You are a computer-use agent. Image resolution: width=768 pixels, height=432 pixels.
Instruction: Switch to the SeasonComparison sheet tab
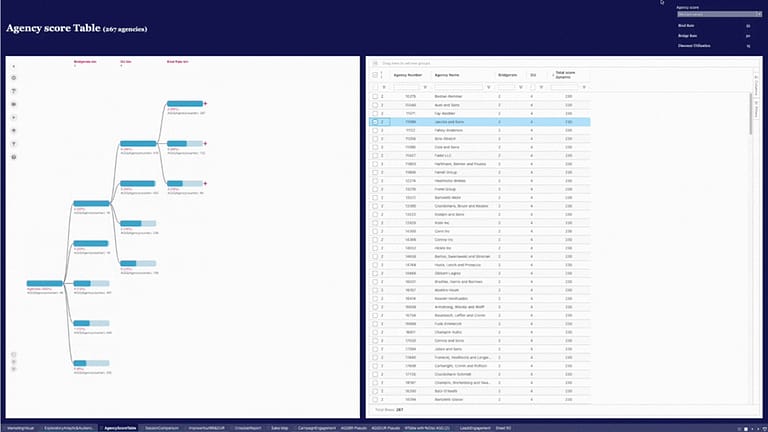(x=161, y=427)
